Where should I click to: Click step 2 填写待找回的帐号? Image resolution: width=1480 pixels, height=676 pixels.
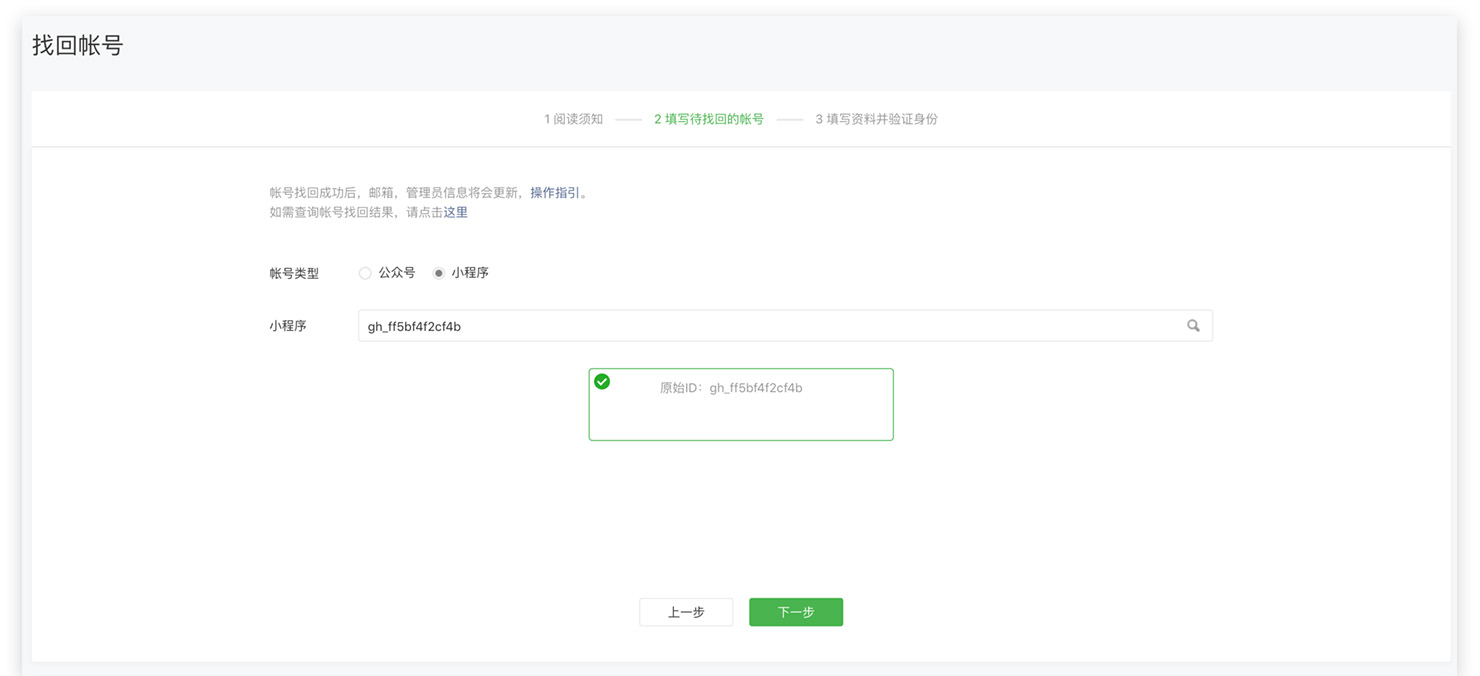[x=709, y=119]
